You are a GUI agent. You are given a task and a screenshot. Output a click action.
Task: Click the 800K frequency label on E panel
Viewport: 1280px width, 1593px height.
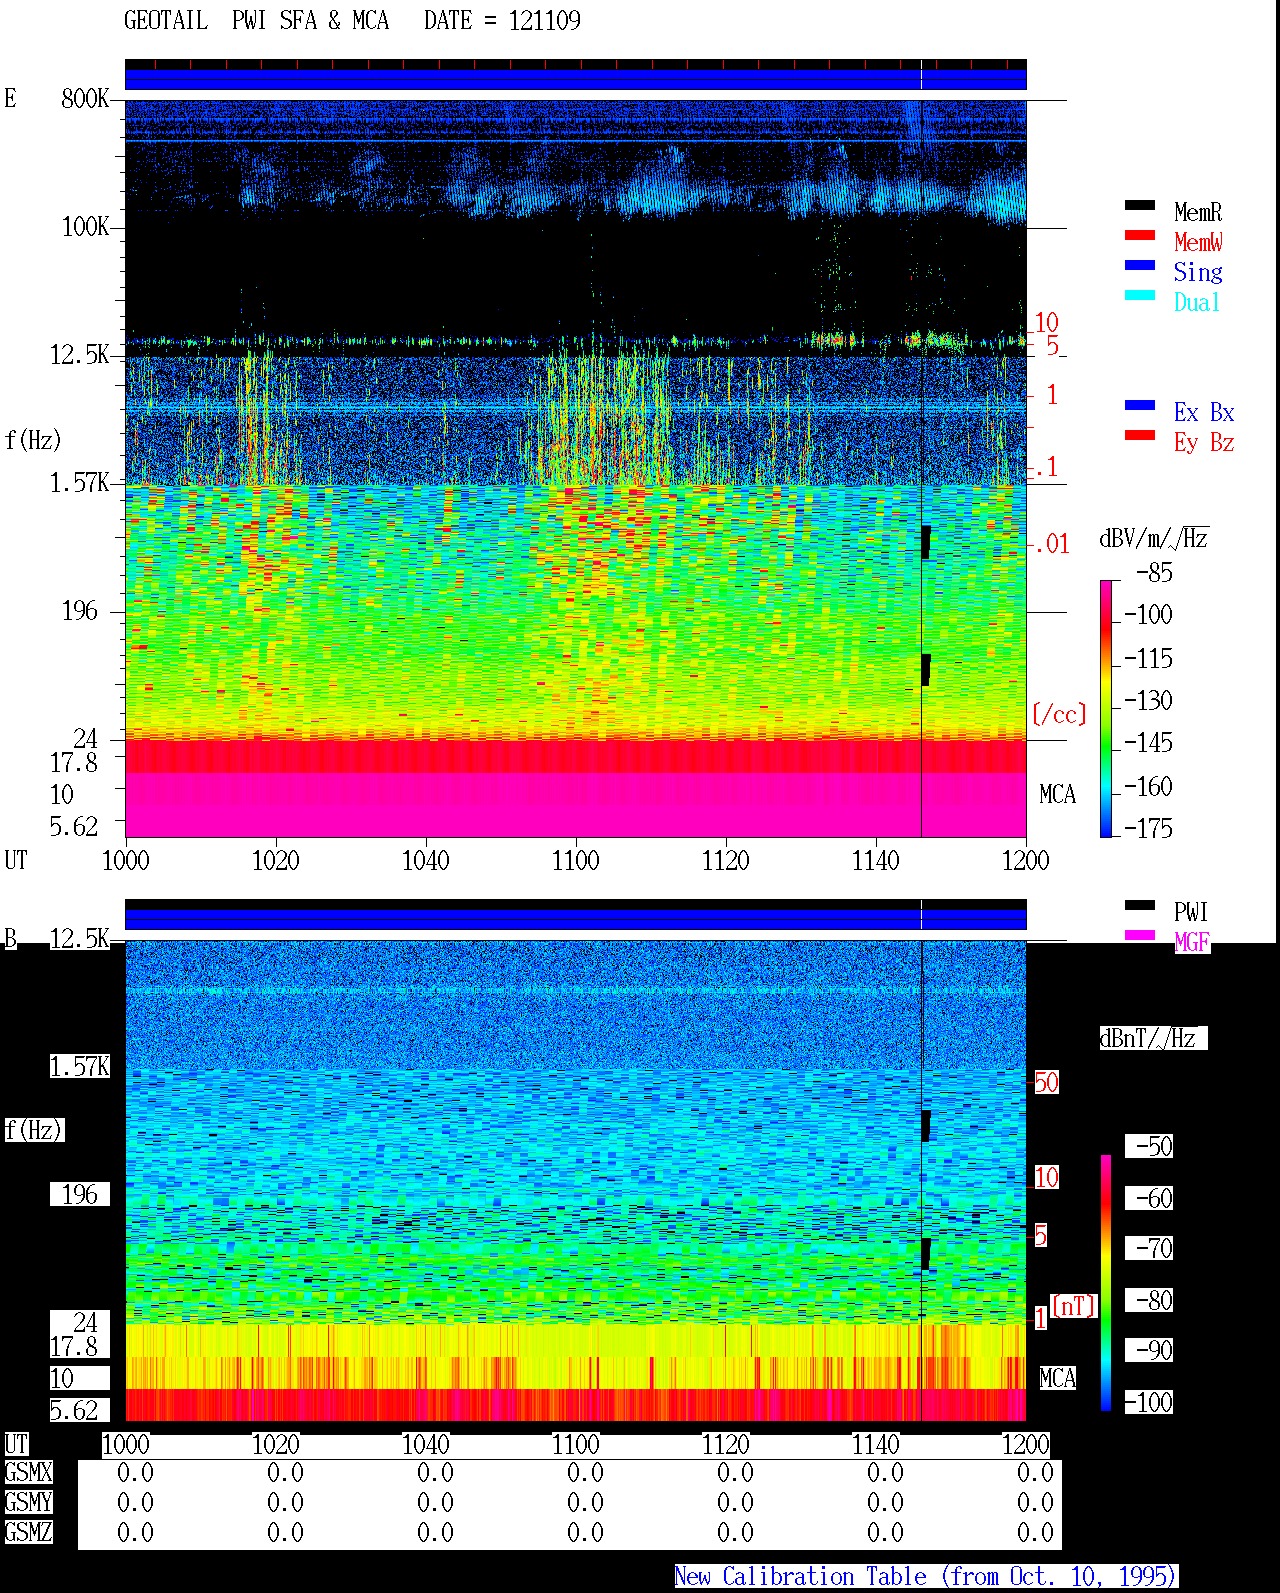pyautogui.click(x=85, y=98)
